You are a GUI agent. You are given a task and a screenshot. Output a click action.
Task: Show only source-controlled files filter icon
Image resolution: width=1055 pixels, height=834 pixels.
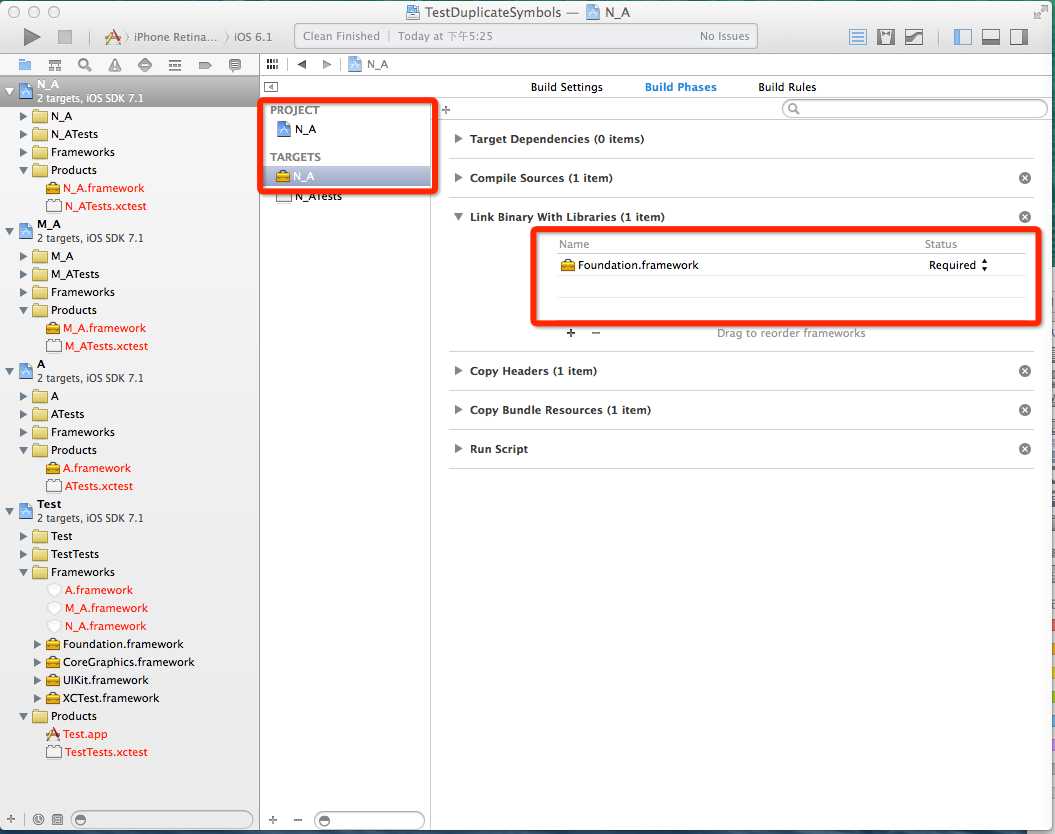point(57,819)
